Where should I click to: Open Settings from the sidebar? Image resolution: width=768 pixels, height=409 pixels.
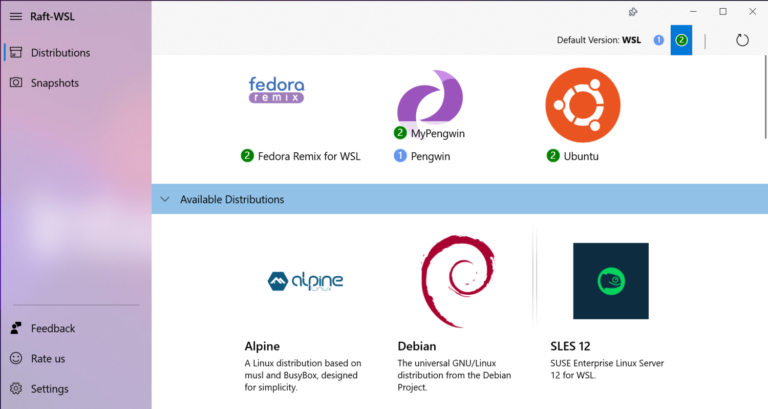49,389
